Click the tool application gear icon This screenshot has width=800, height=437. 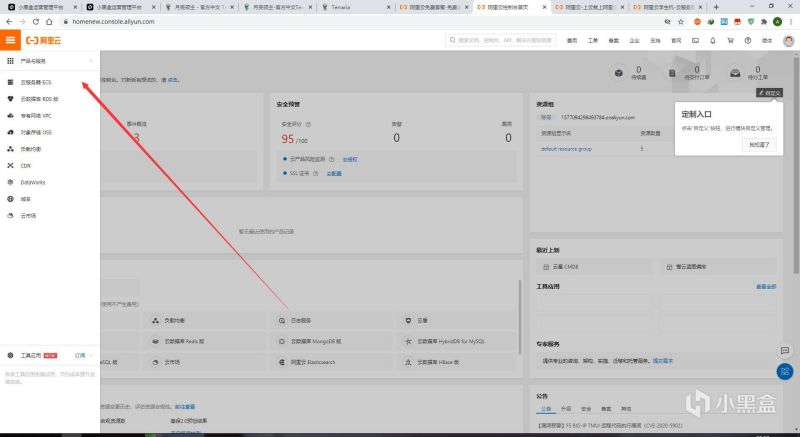pos(10,355)
